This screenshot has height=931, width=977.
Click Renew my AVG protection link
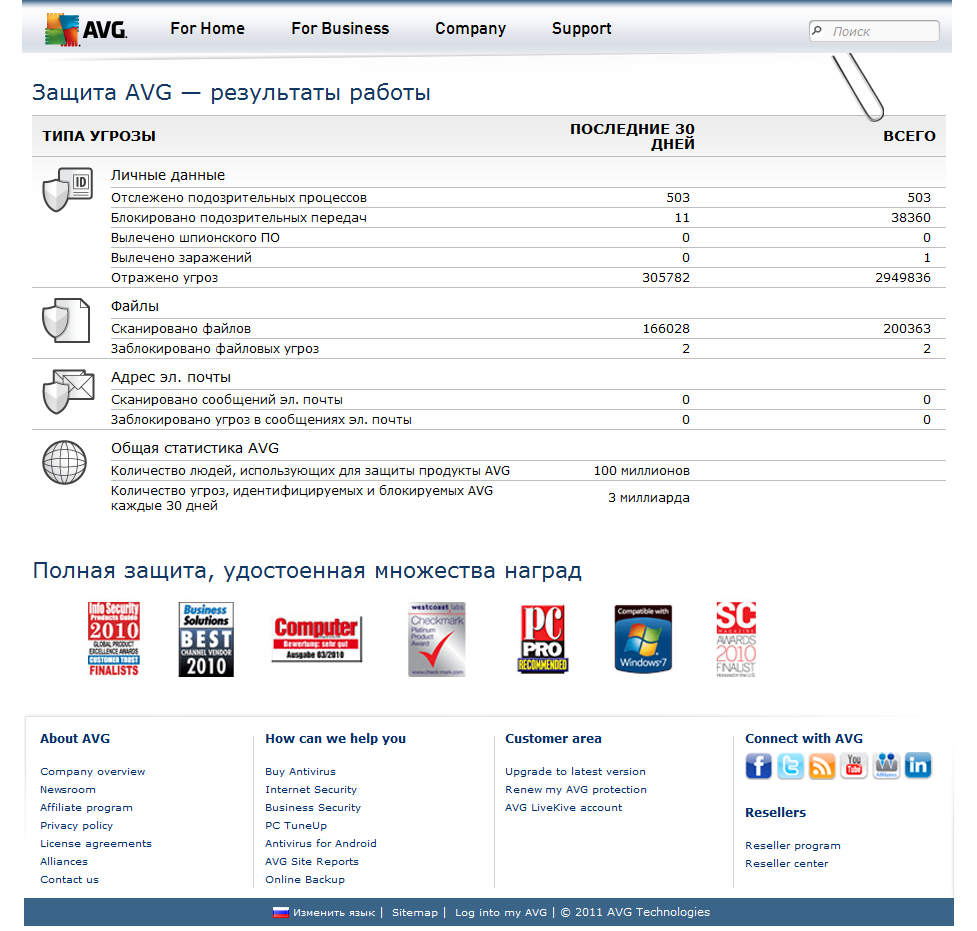(x=576, y=790)
